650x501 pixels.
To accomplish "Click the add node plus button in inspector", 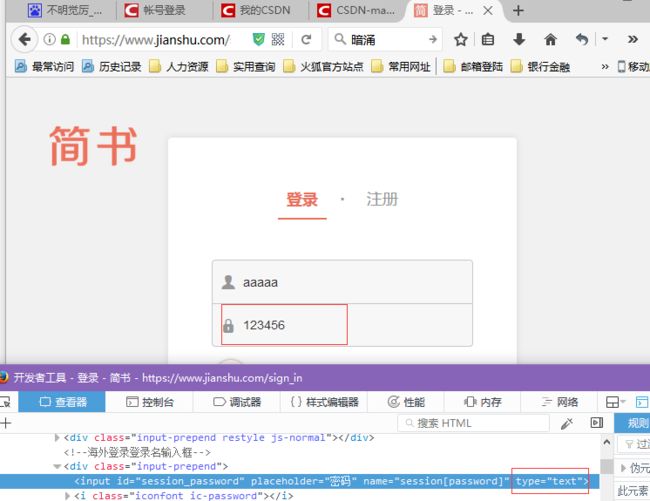I will click(x=5, y=423).
